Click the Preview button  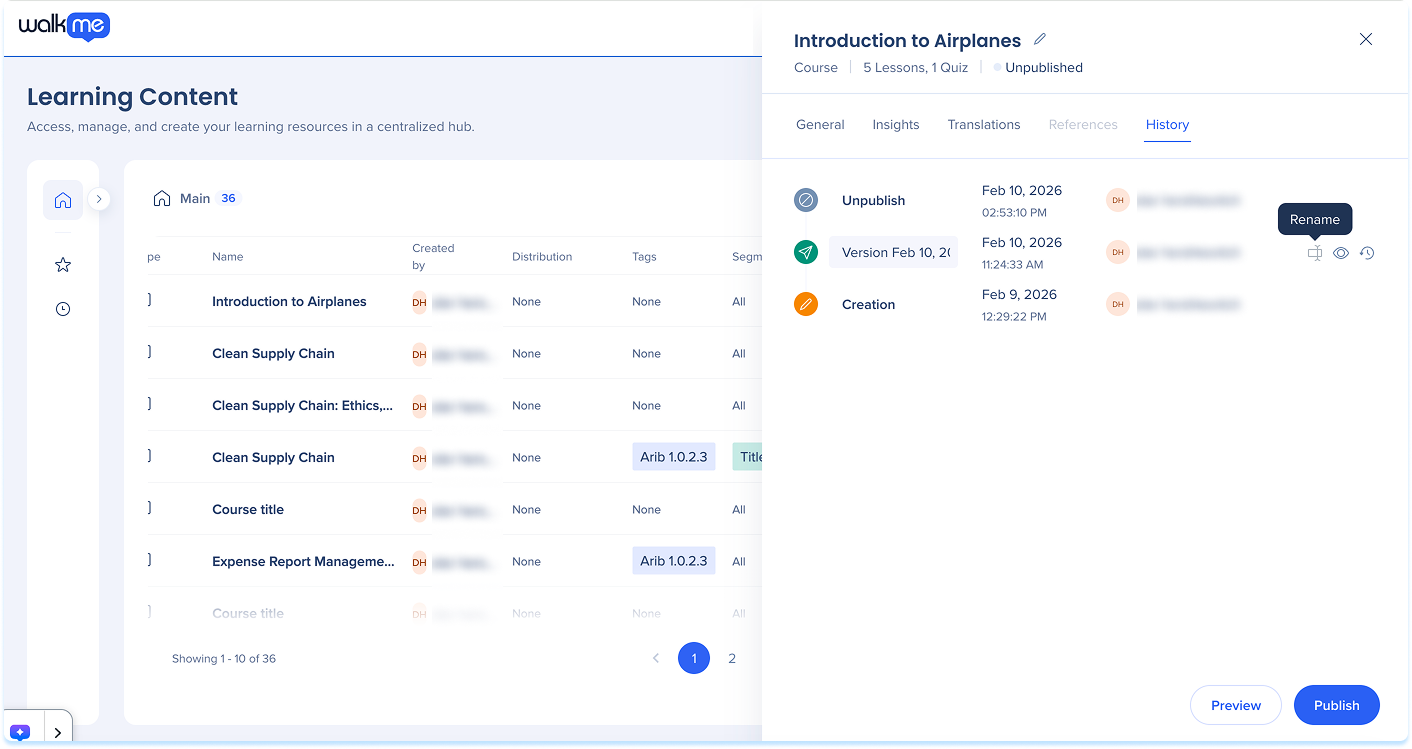pyautogui.click(x=1235, y=705)
